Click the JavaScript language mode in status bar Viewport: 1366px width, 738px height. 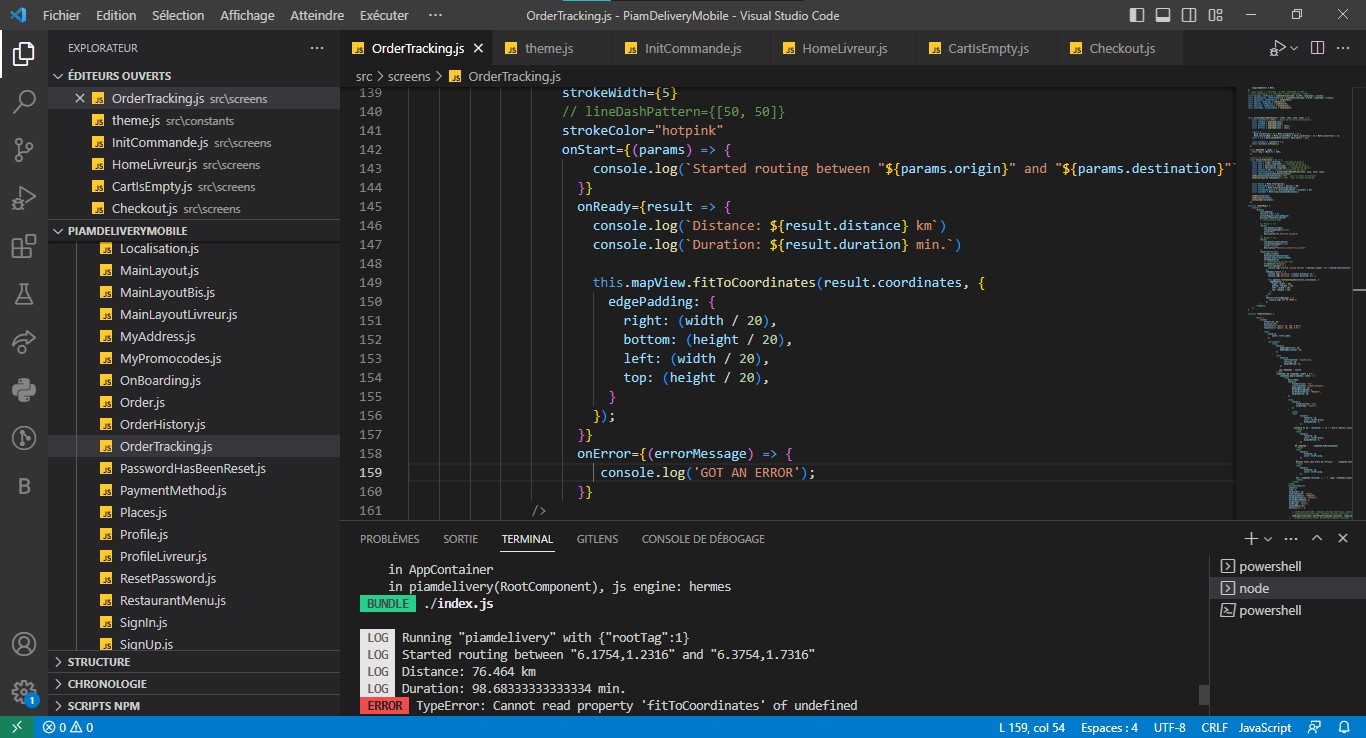(x=1267, y=728)
